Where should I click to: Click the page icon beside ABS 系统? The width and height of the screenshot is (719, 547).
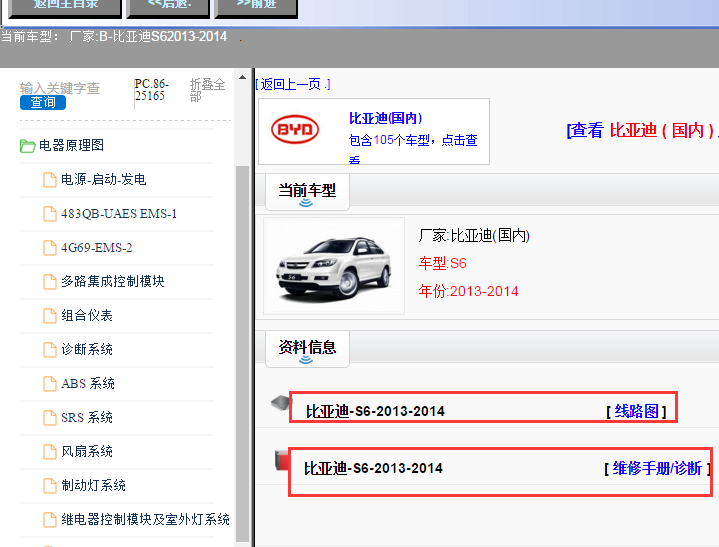click(x=50, y=384)
